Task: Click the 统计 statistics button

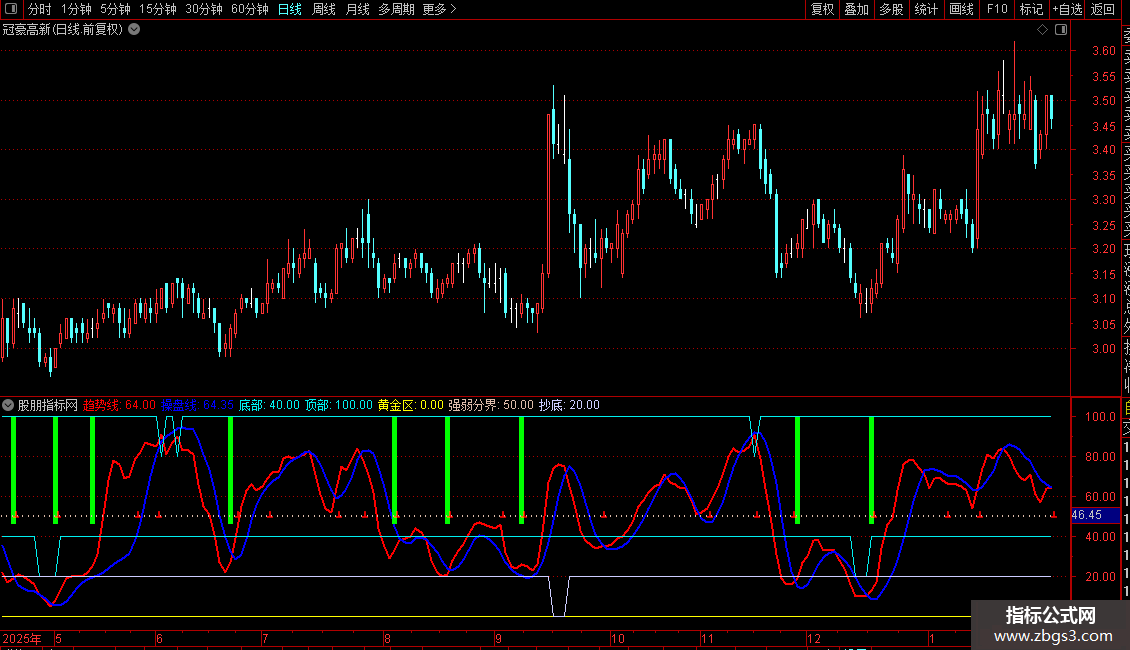Action: pyautogui.click(x=926, y=9)
